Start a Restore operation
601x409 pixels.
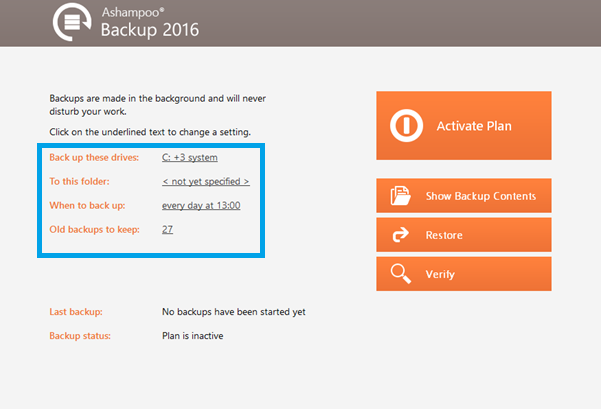click(464, 235)
